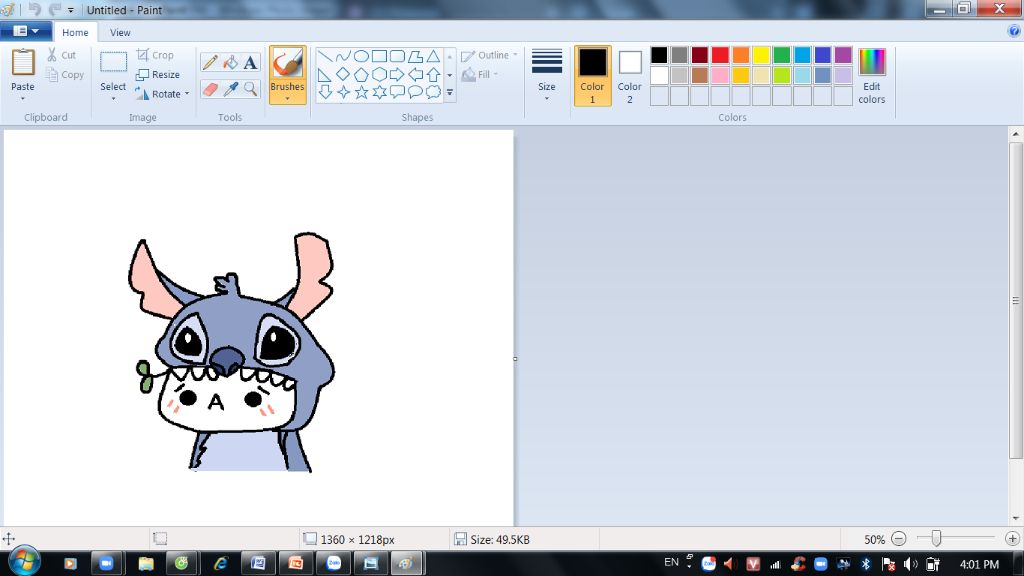This screenshot has height=576, width=1024.
Task: Click the Crop button
Action: tap(155, 55)
